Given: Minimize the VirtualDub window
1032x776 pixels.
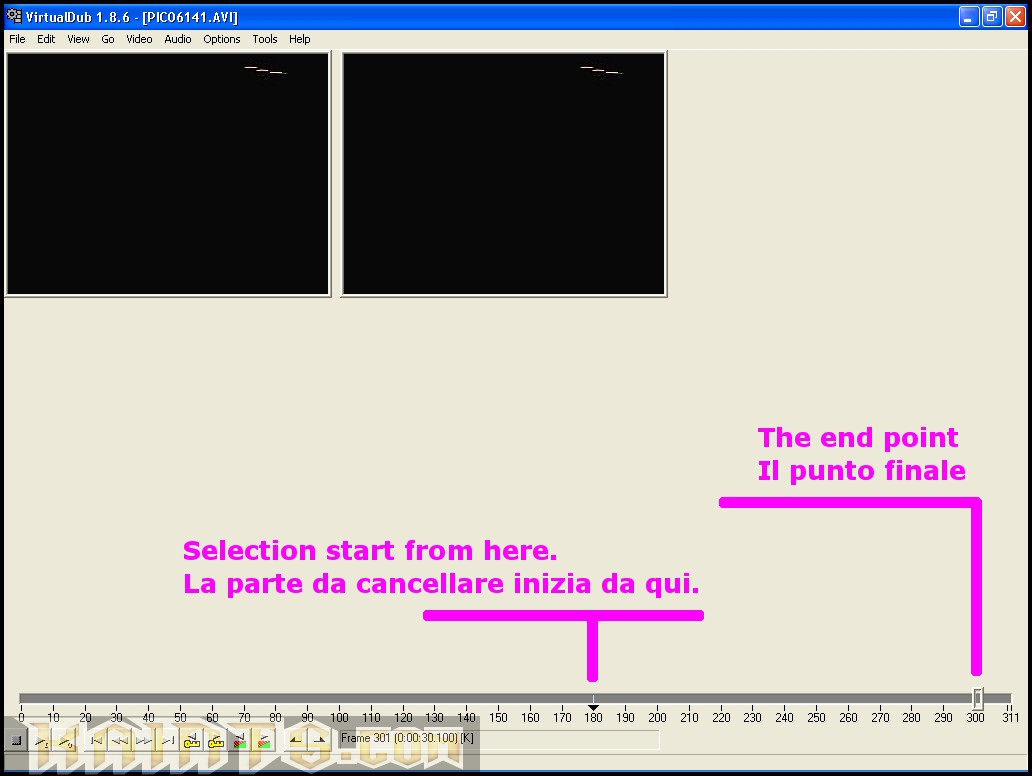Looking at the screenshot, I should pyautogui.click(x=969, y=16).
